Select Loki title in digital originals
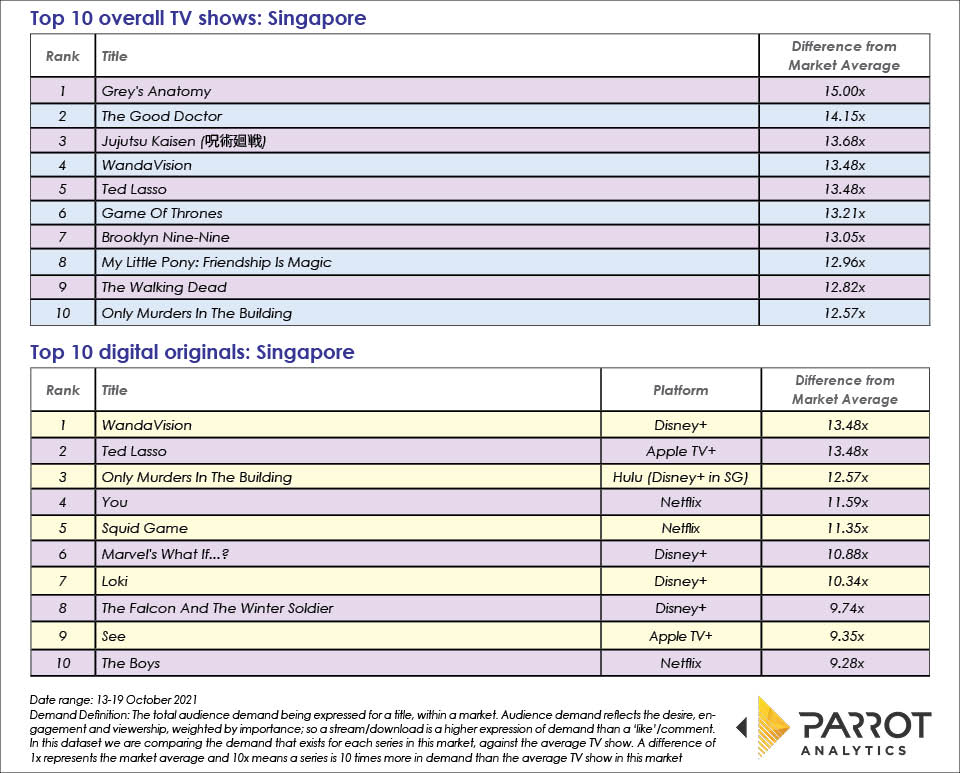The image size is (960, 773). 115,581
